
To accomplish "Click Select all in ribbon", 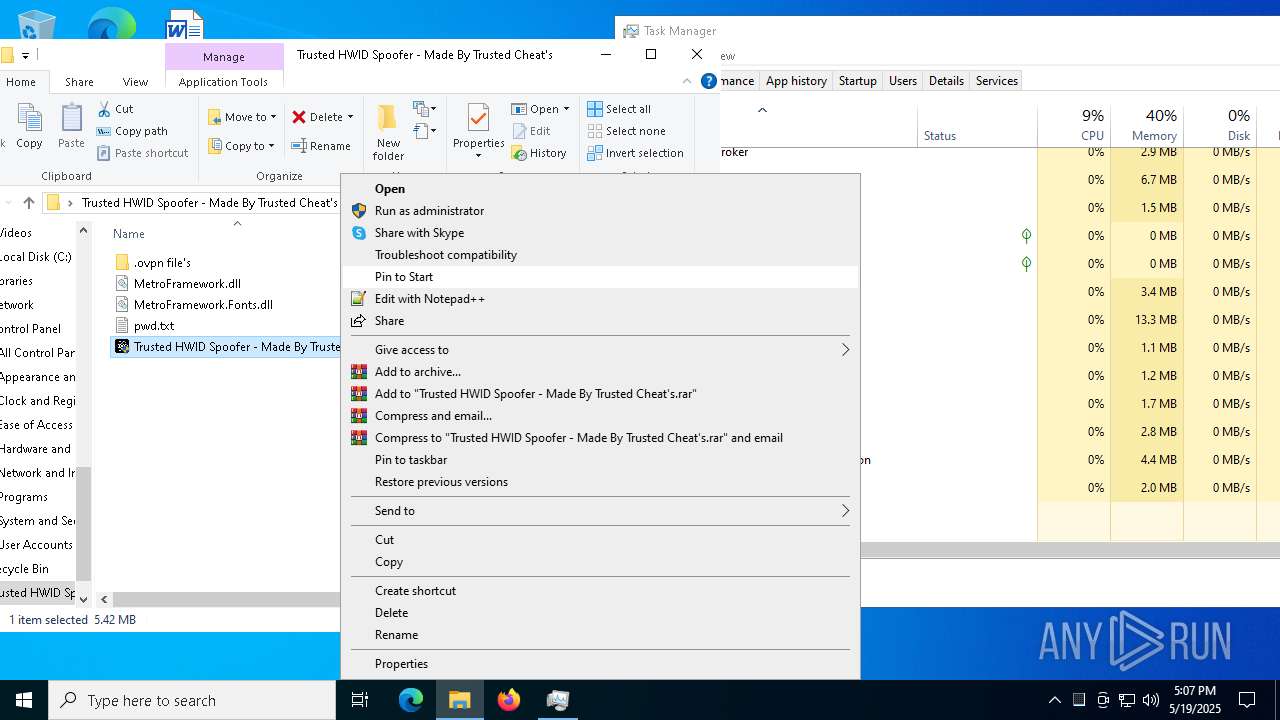I will click(619, 109).
